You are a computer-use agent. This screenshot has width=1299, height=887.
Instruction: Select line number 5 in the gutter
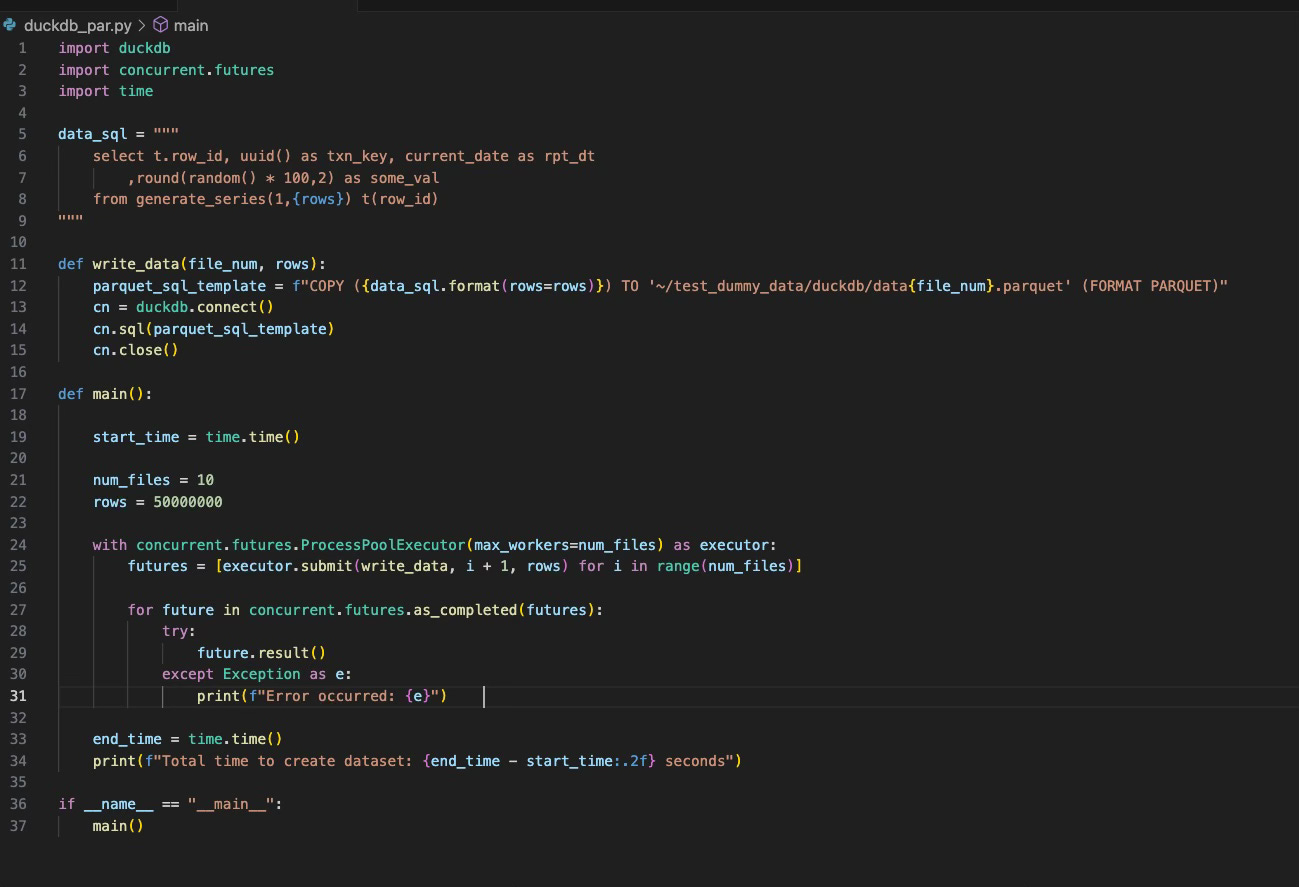[22, 134]
